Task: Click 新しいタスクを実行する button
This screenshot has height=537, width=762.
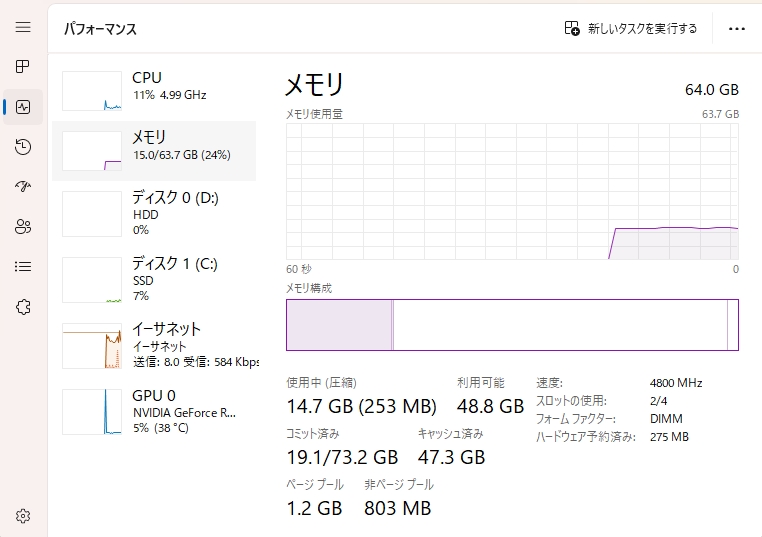Action: (631, 29)
